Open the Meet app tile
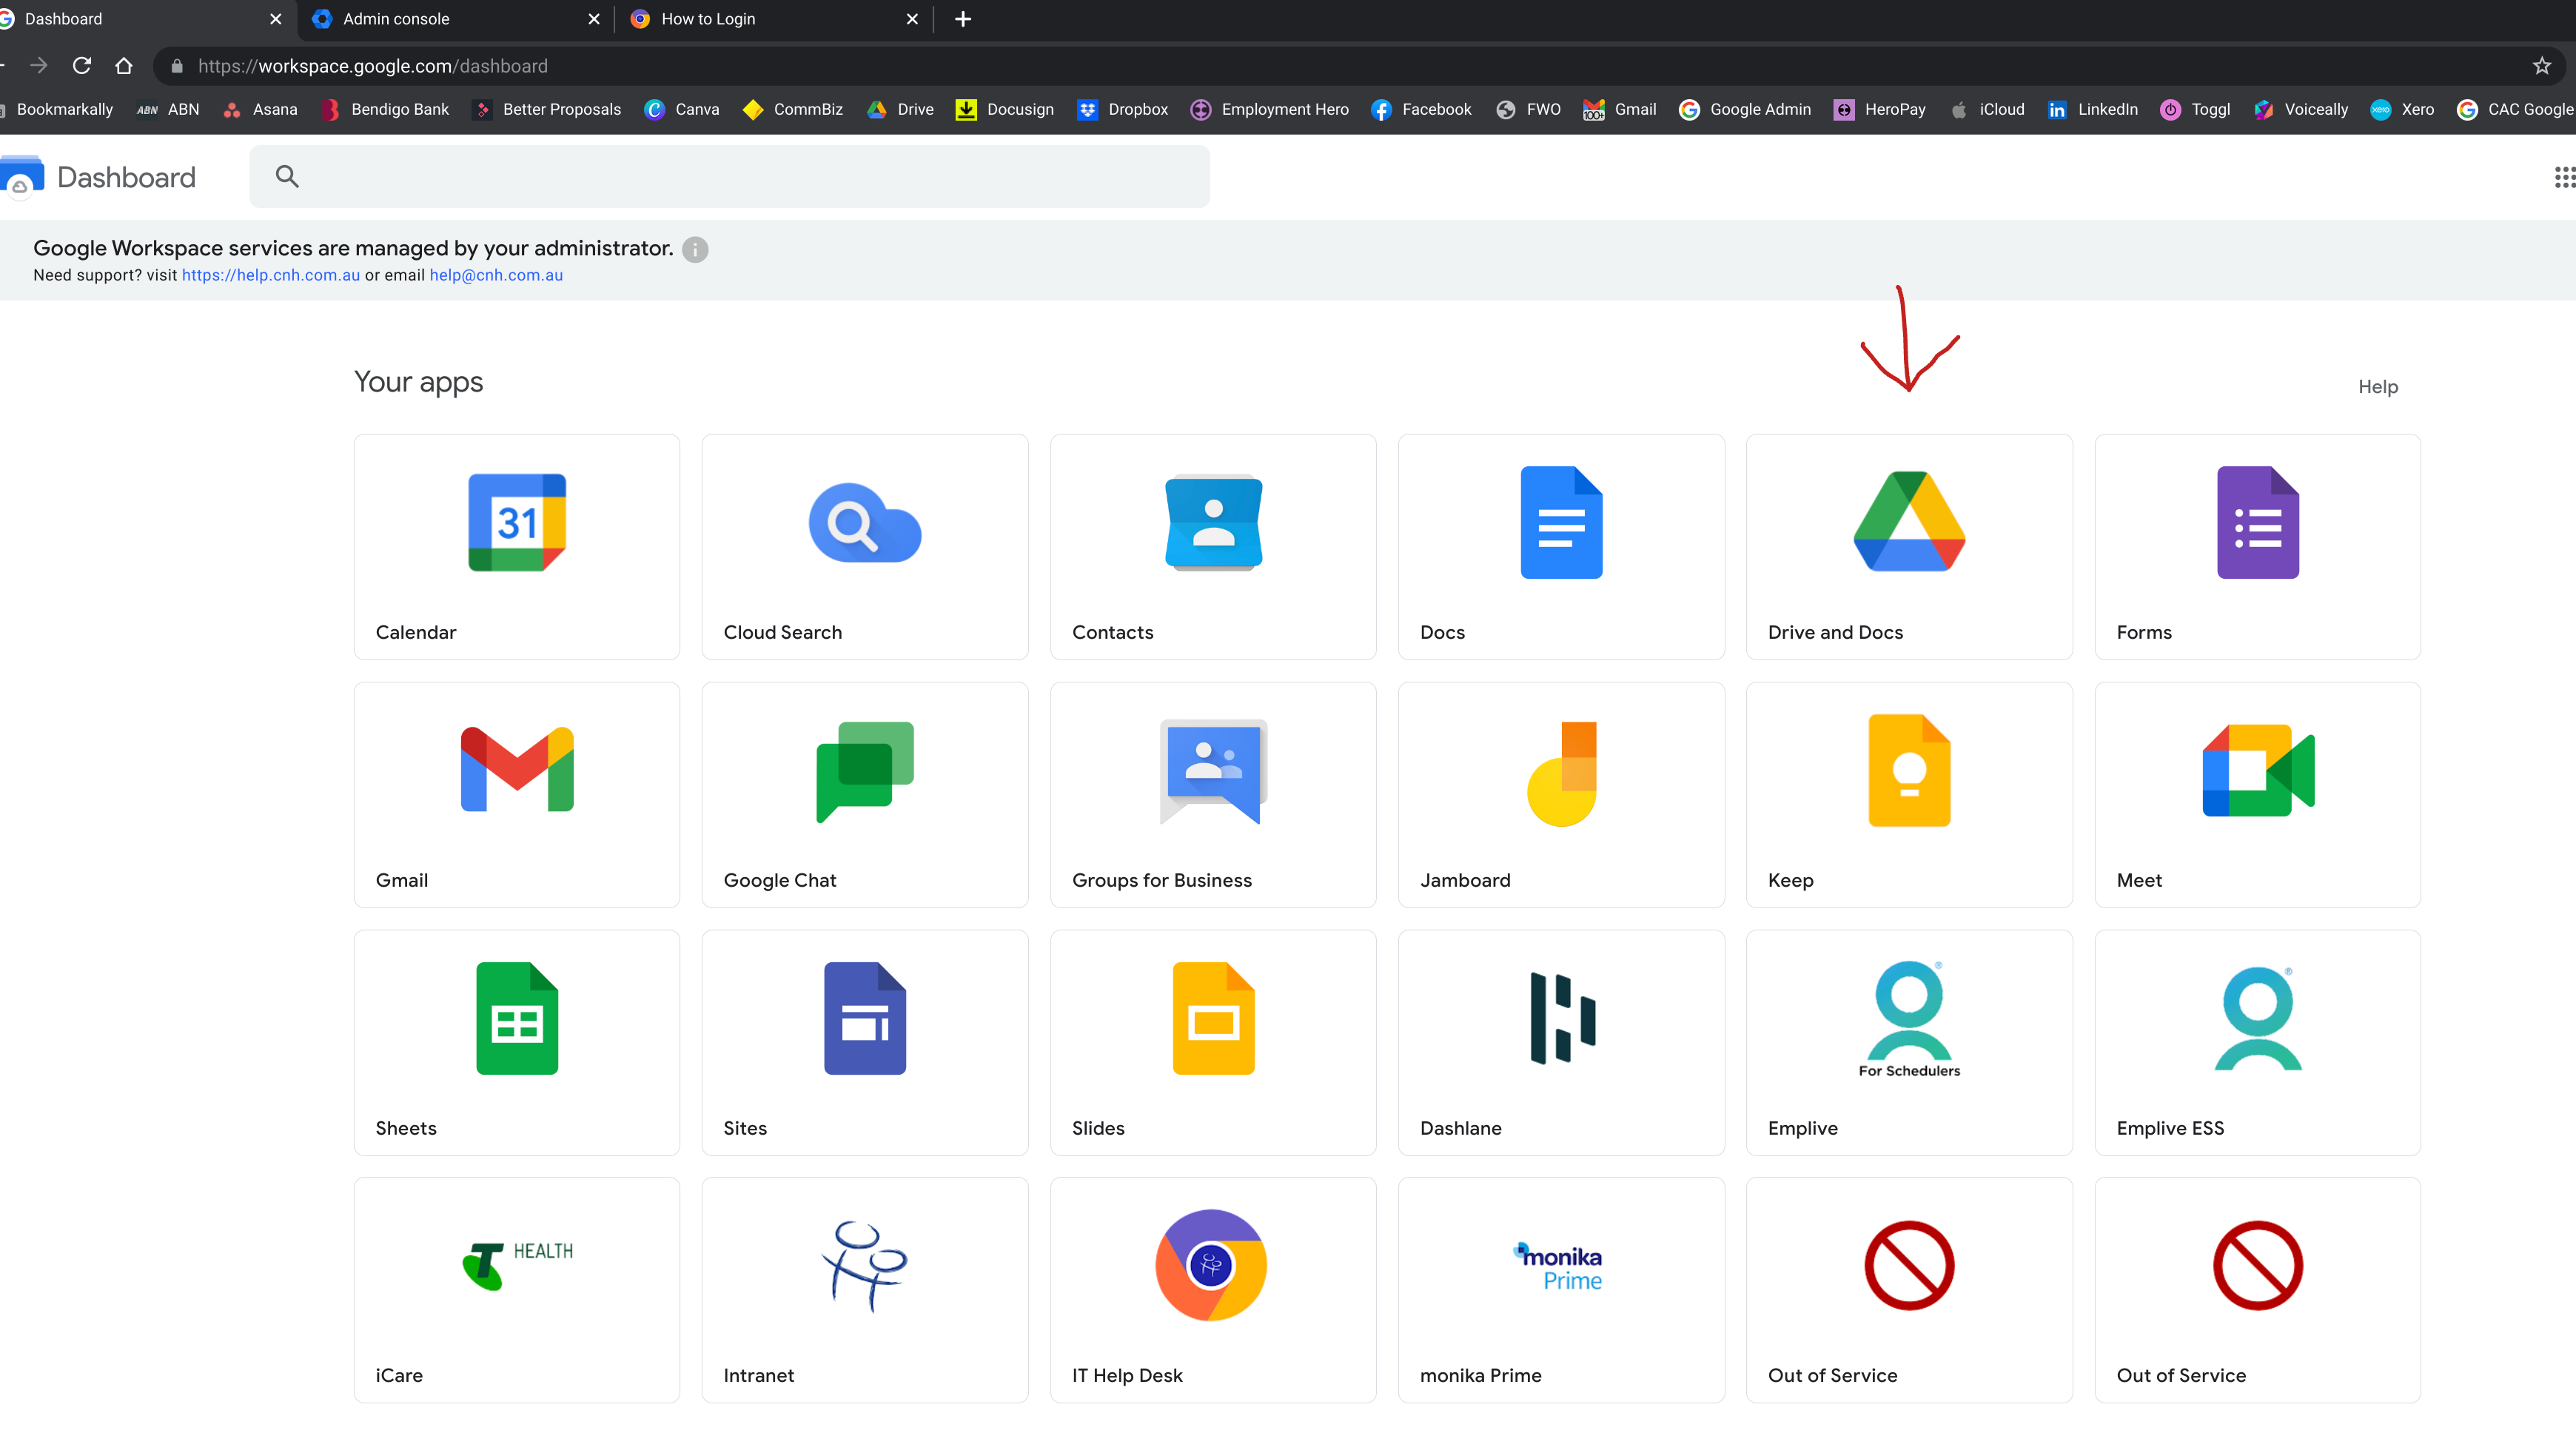This screenshot has width=2576, height=1450. [x=2257, y=794]
